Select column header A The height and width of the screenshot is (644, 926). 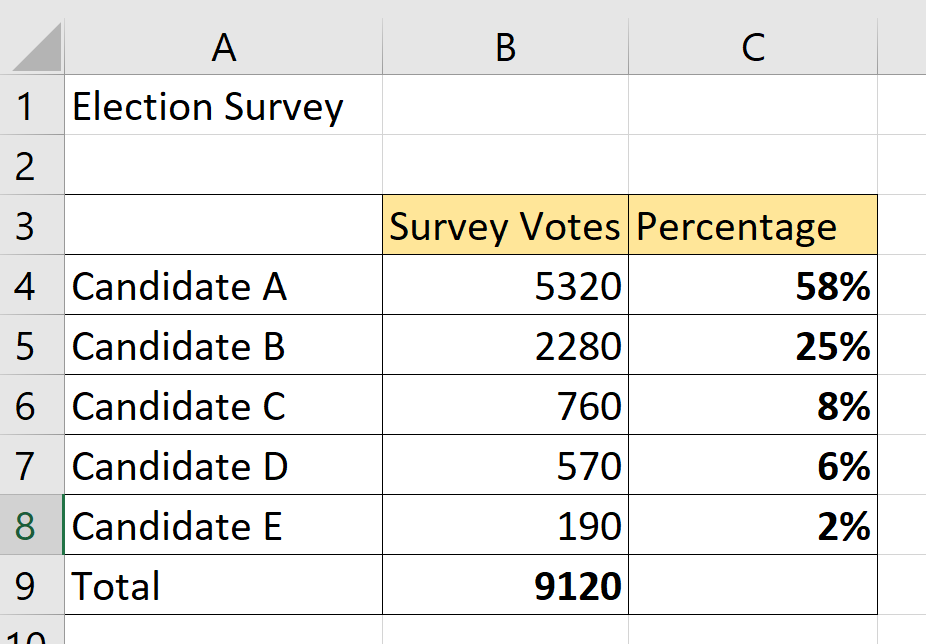click(222, 45)
